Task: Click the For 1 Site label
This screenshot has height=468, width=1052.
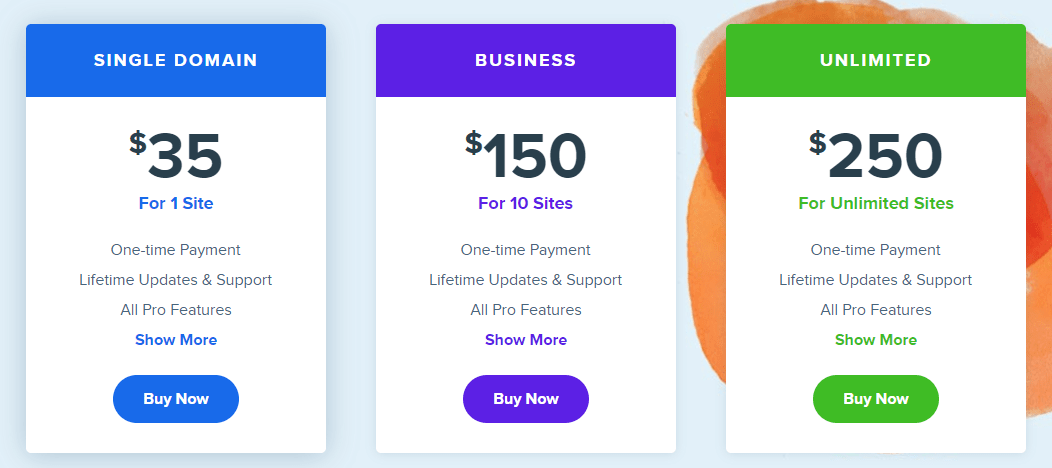Action: 176,203
